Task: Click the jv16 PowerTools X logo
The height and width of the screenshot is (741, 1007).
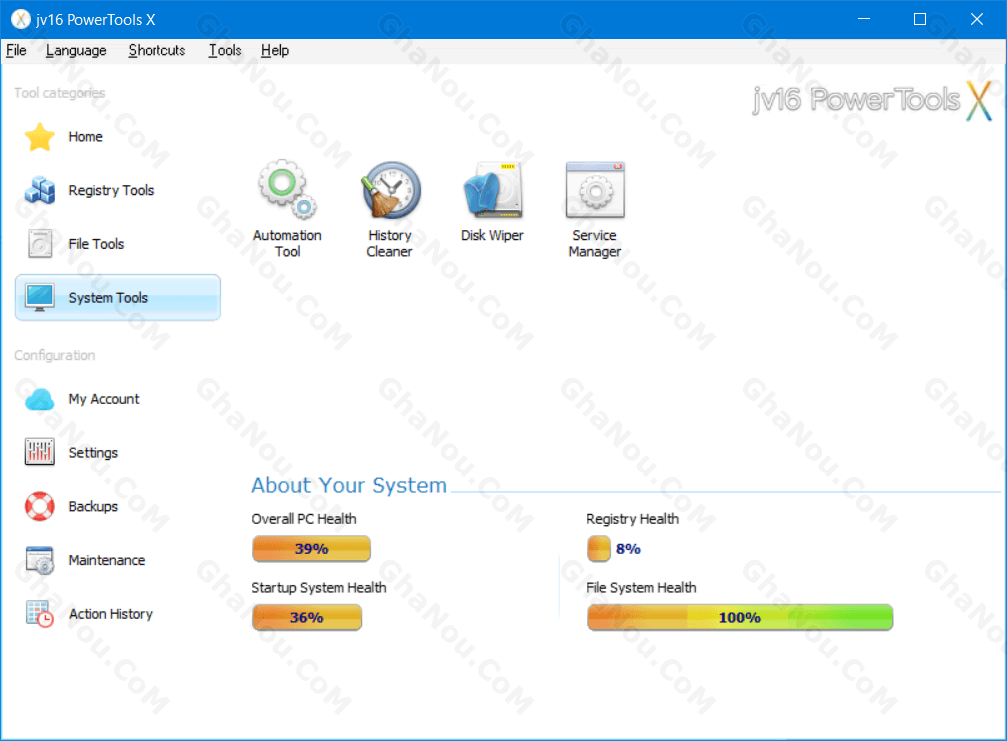Action: [x=873, y=100]
